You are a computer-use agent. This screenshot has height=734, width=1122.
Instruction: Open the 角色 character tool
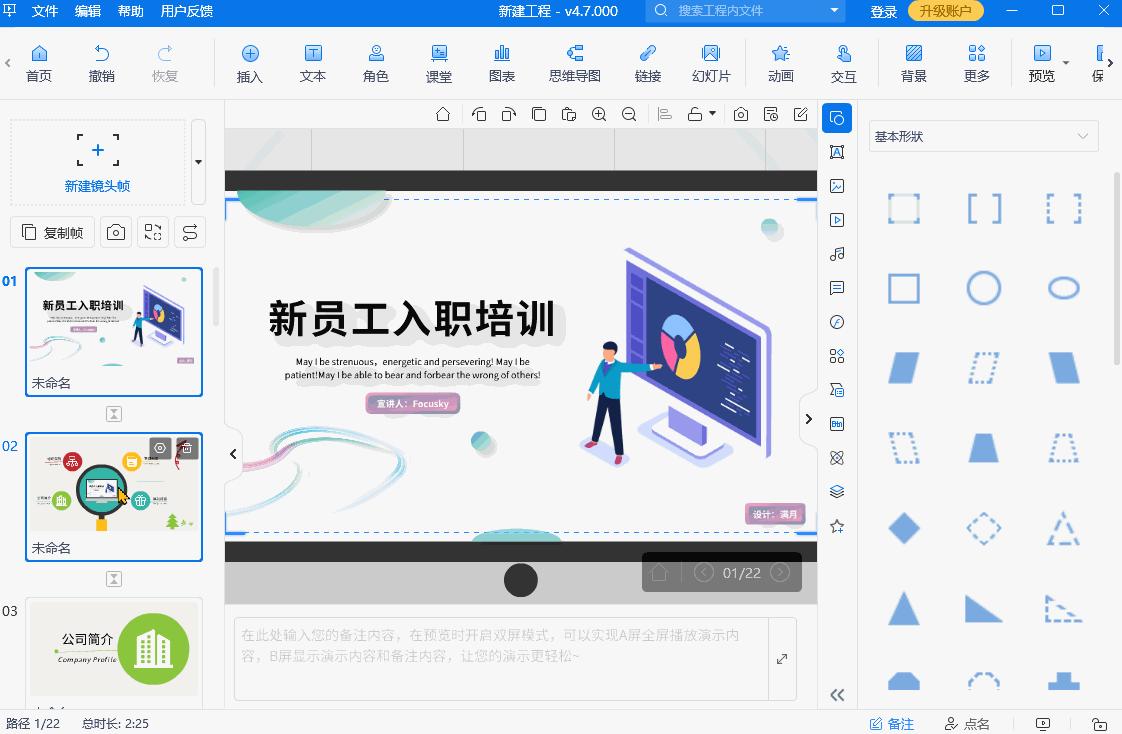(x=375, y=62)
